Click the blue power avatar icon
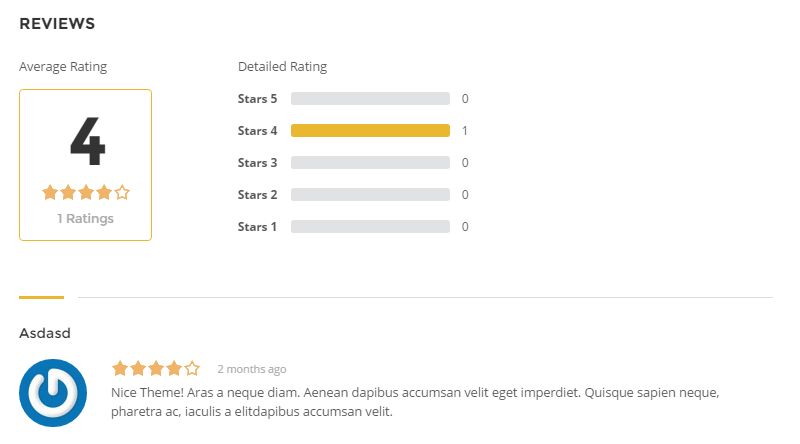 [53, 393]
